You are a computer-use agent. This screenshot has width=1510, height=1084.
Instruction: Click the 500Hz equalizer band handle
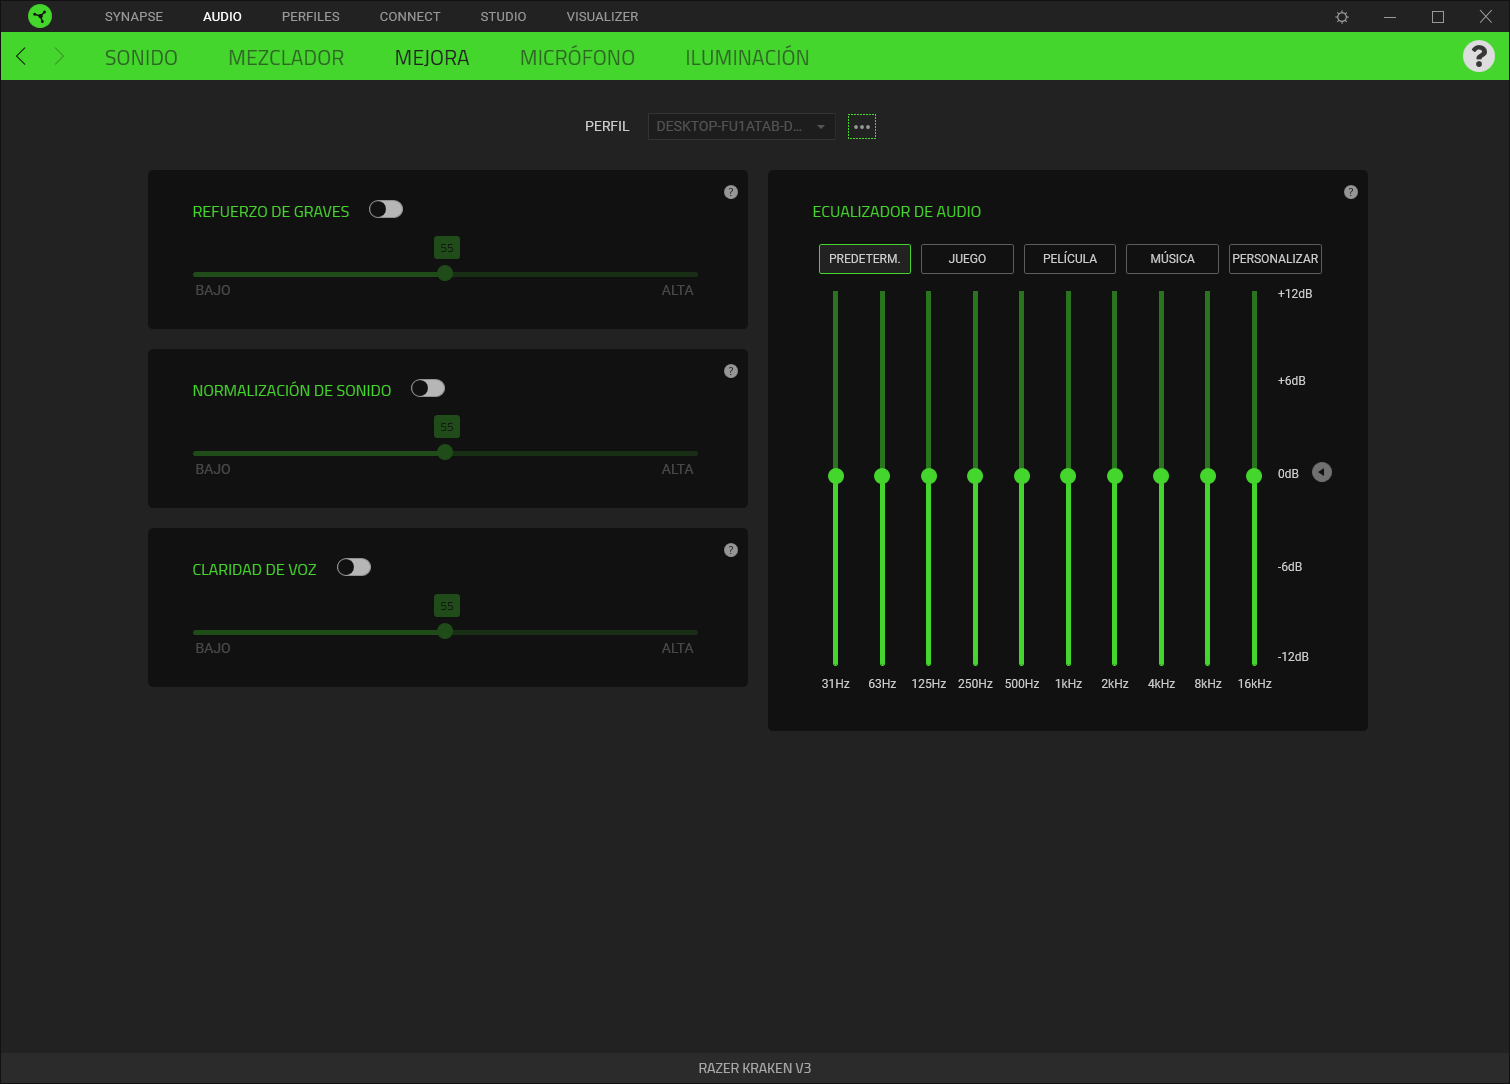1022,476
